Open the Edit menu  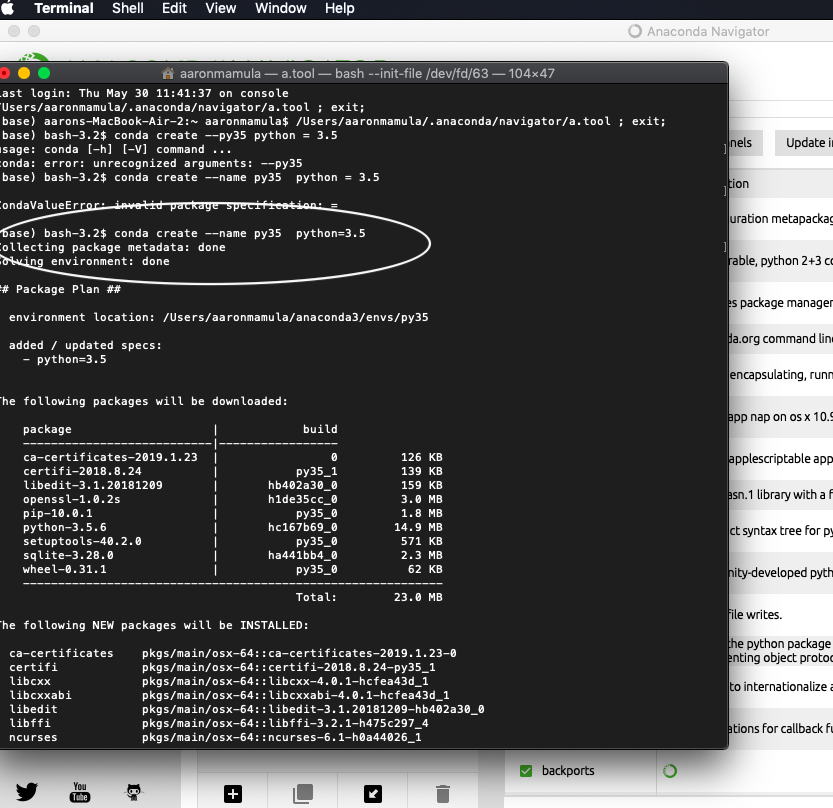coord(174,8)
